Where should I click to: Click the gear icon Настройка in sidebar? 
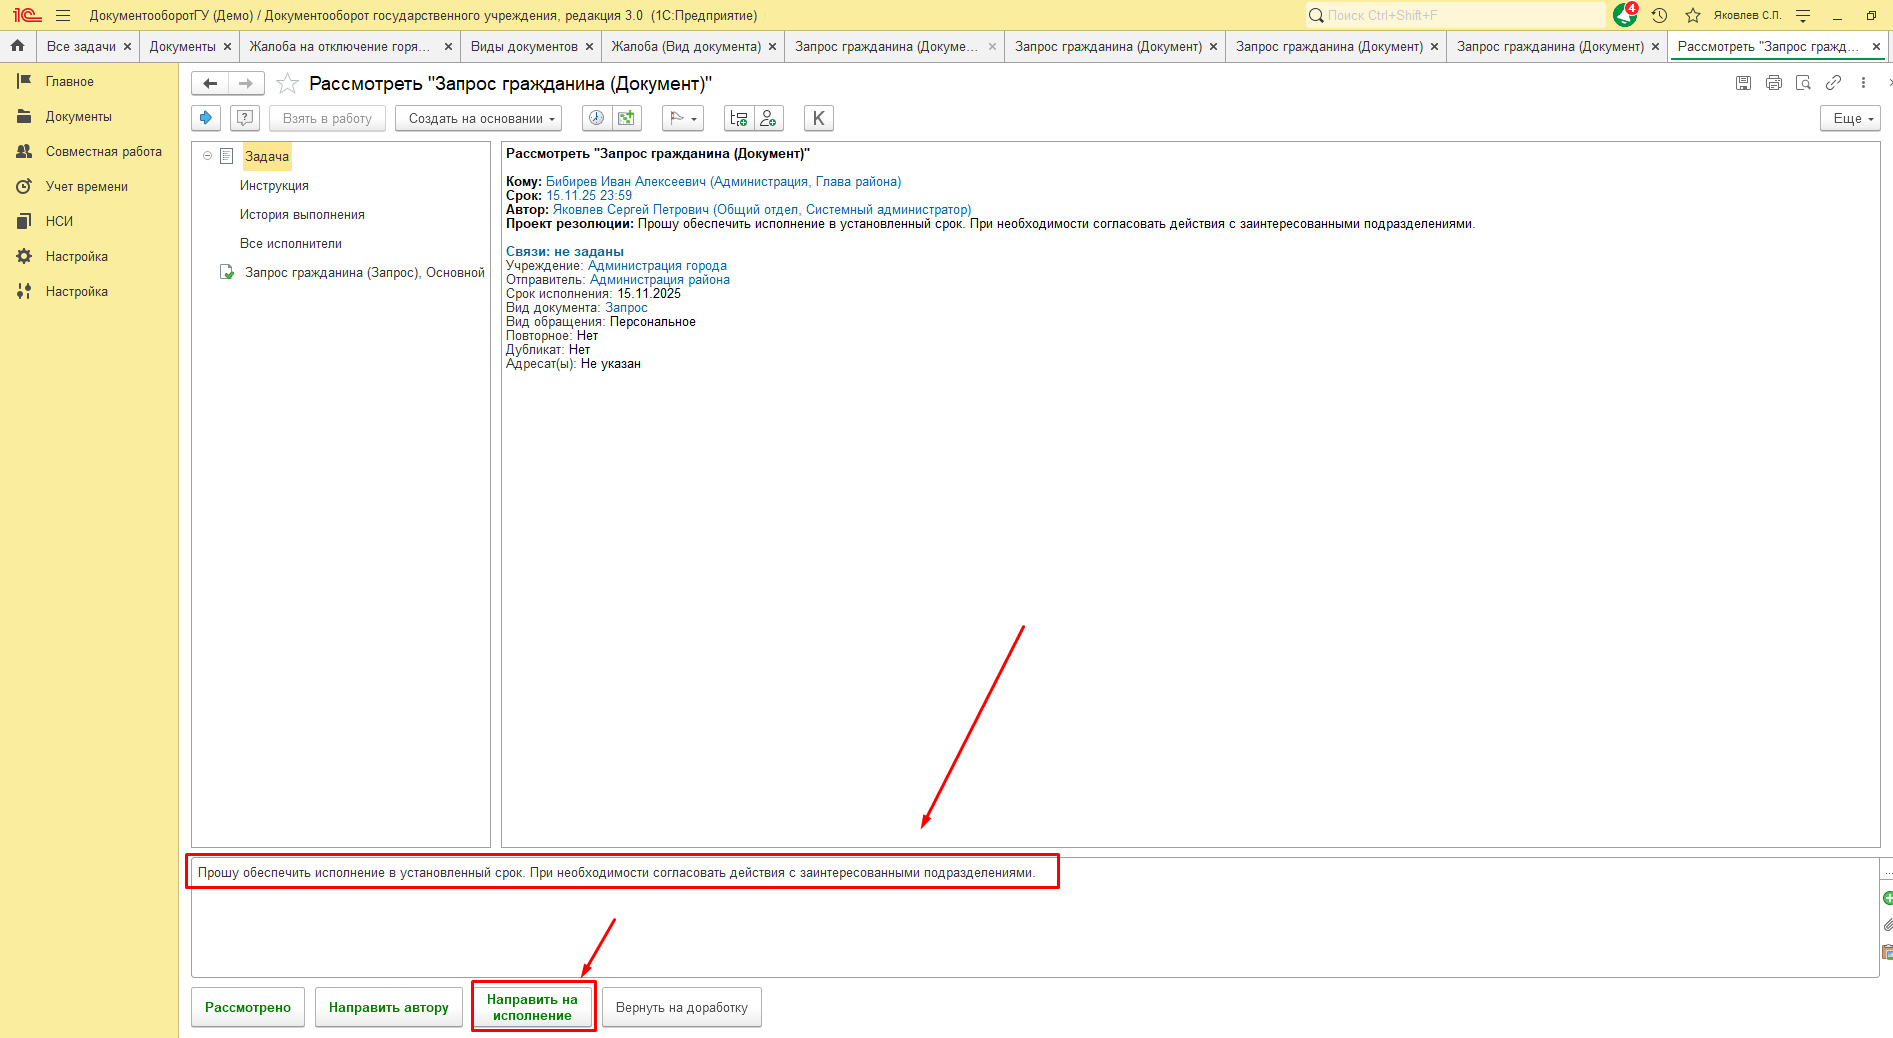pos(24,257)
